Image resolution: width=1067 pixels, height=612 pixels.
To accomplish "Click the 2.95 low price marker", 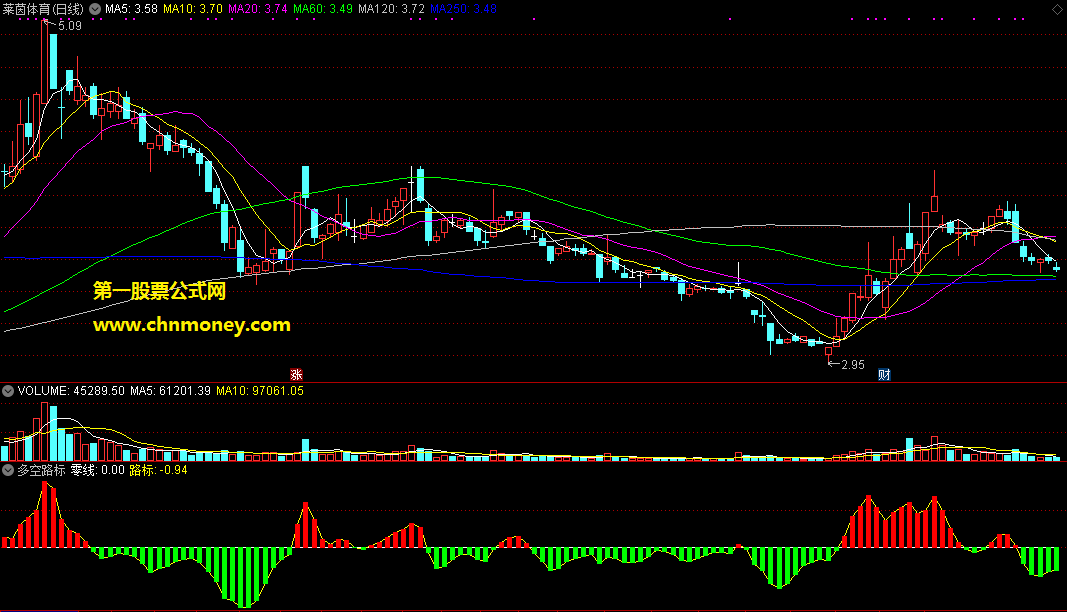I will (853, 365).
